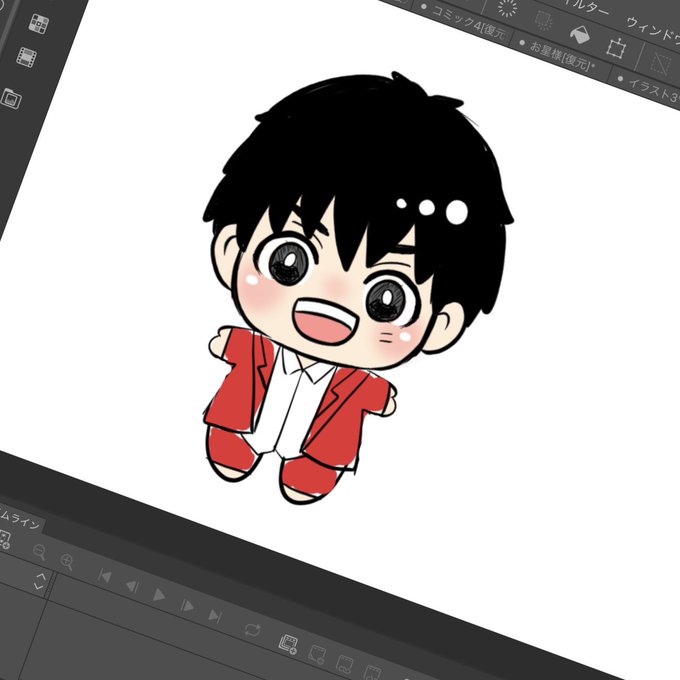
Task: Add a new animation cel
Action: tap(317, 655)
